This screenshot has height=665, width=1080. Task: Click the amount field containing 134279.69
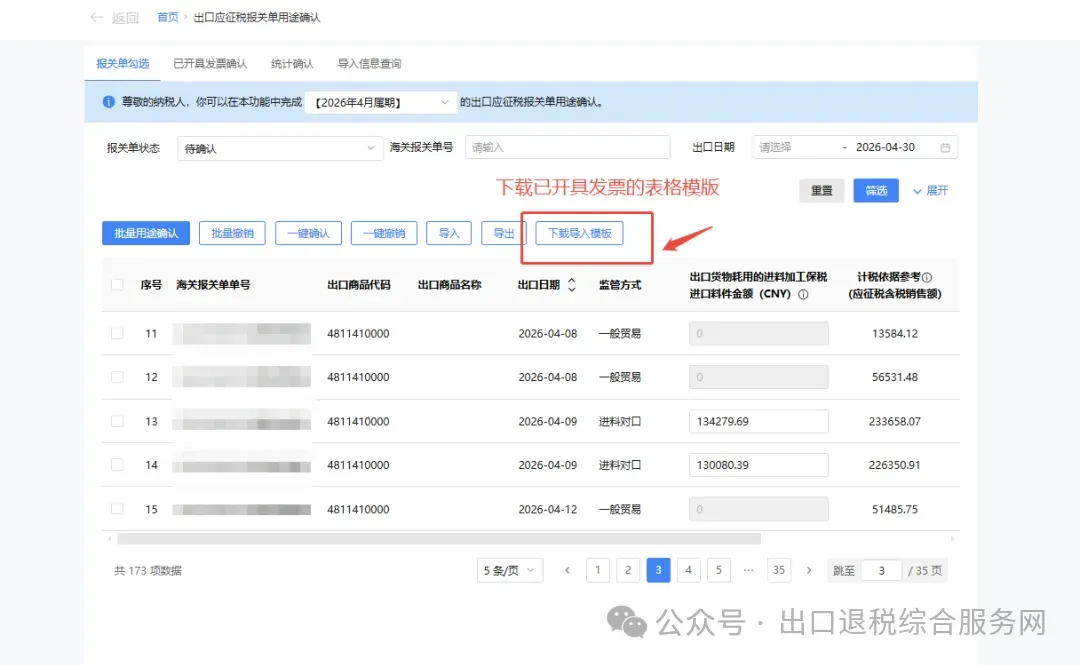[758, 421]
